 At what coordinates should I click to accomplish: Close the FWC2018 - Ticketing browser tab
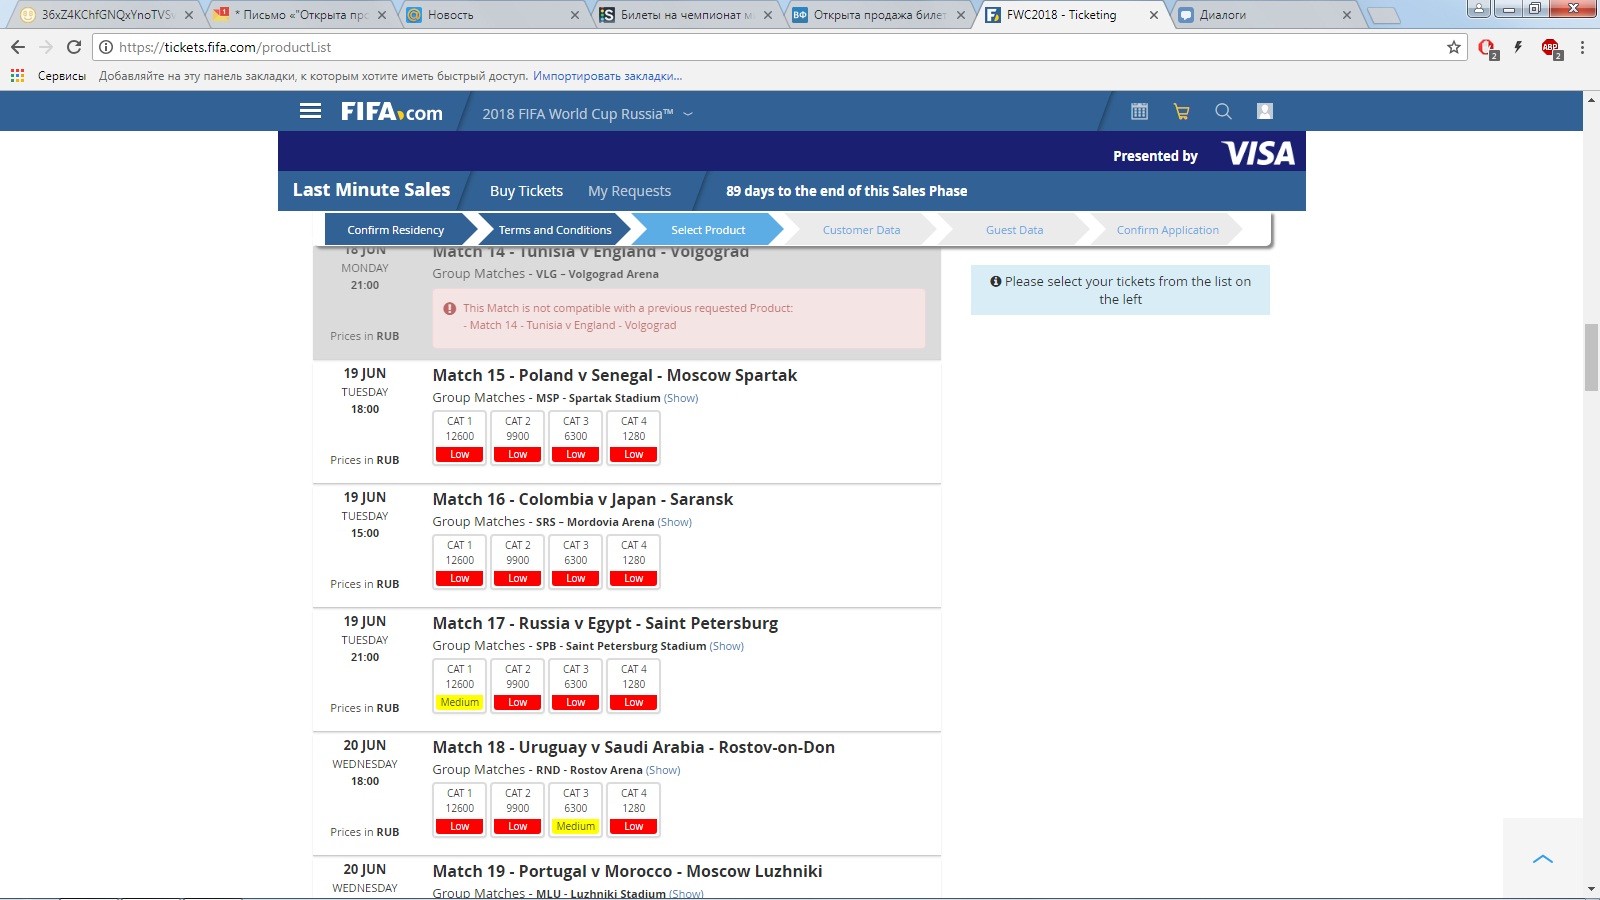1154,15
